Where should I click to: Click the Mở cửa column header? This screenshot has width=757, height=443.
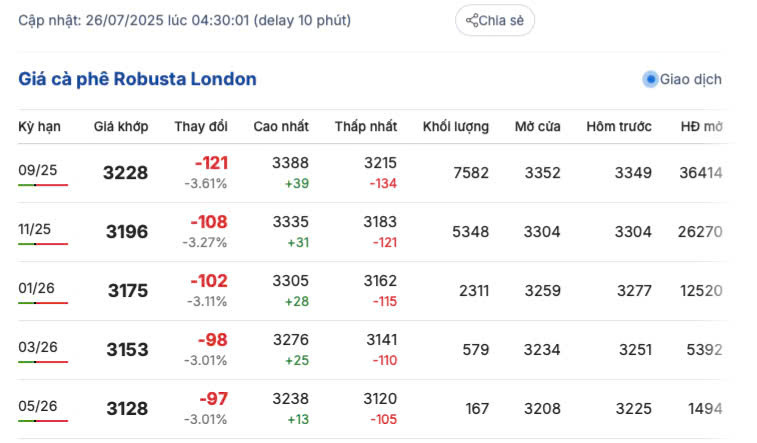click(x=538, y=127)
